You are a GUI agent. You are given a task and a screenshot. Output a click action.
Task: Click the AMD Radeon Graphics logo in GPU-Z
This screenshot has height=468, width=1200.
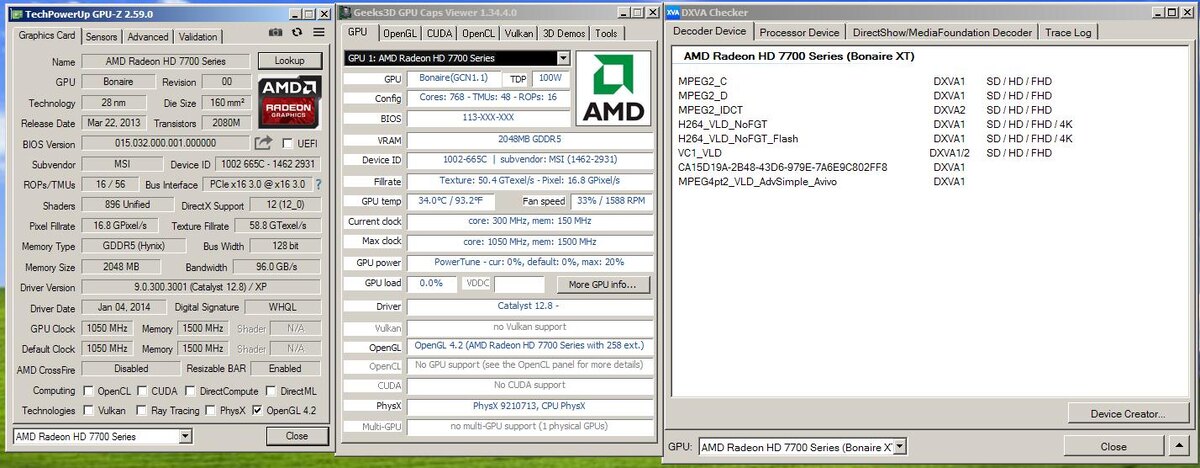point(290,103)
